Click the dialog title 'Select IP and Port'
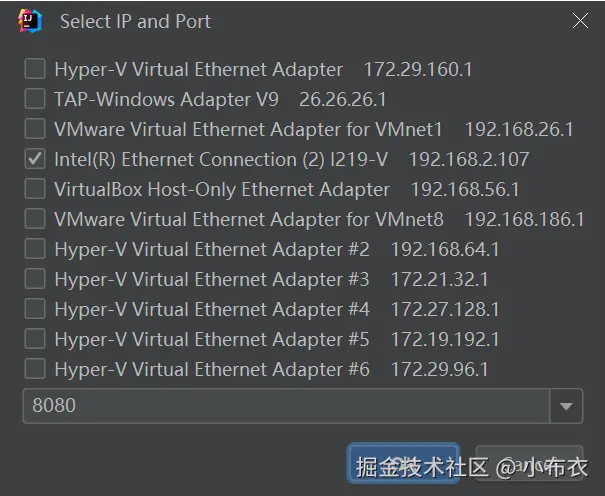 coord(135,21)
